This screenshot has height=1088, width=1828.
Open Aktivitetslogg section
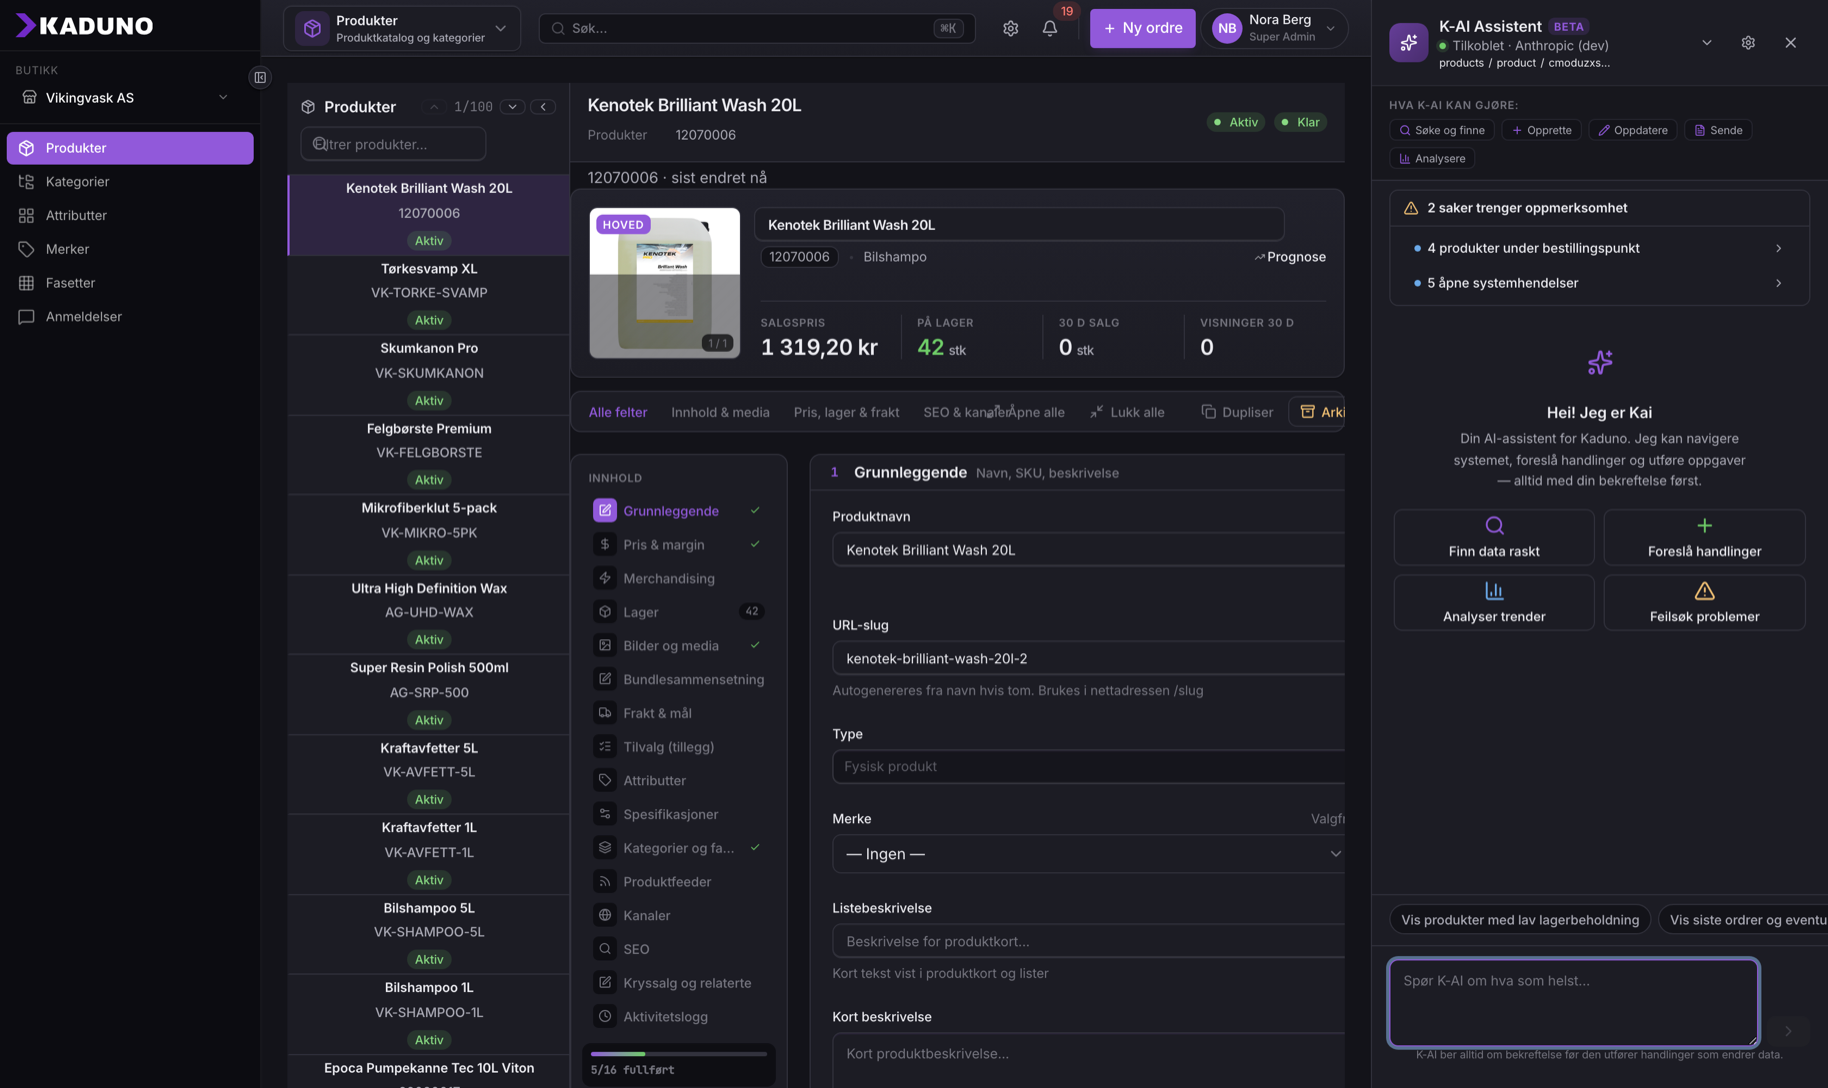click(x=678, y=1017)
